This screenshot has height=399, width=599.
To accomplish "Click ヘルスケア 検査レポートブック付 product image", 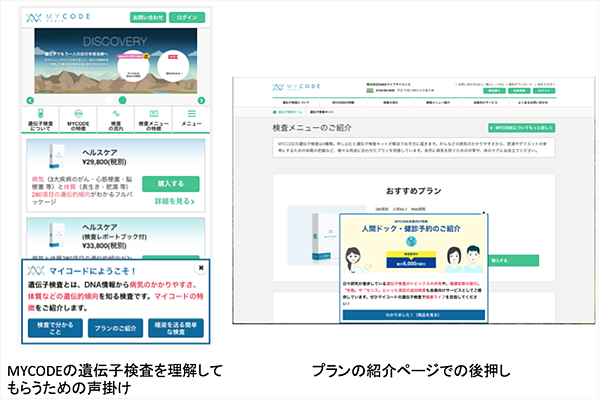I will pos(57,235).
